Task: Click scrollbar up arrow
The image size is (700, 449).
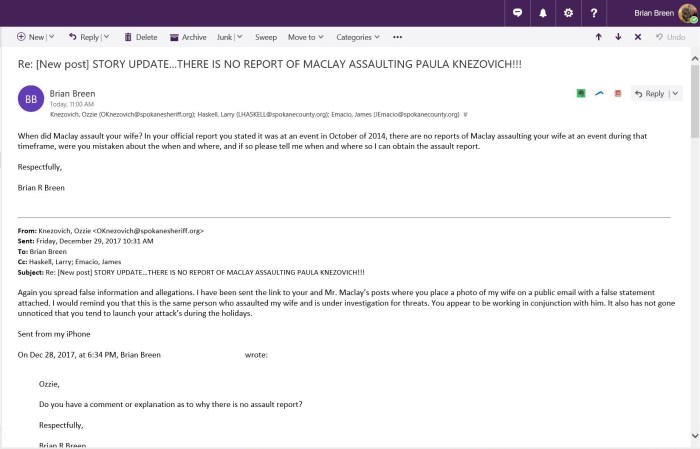Action: 695,58
